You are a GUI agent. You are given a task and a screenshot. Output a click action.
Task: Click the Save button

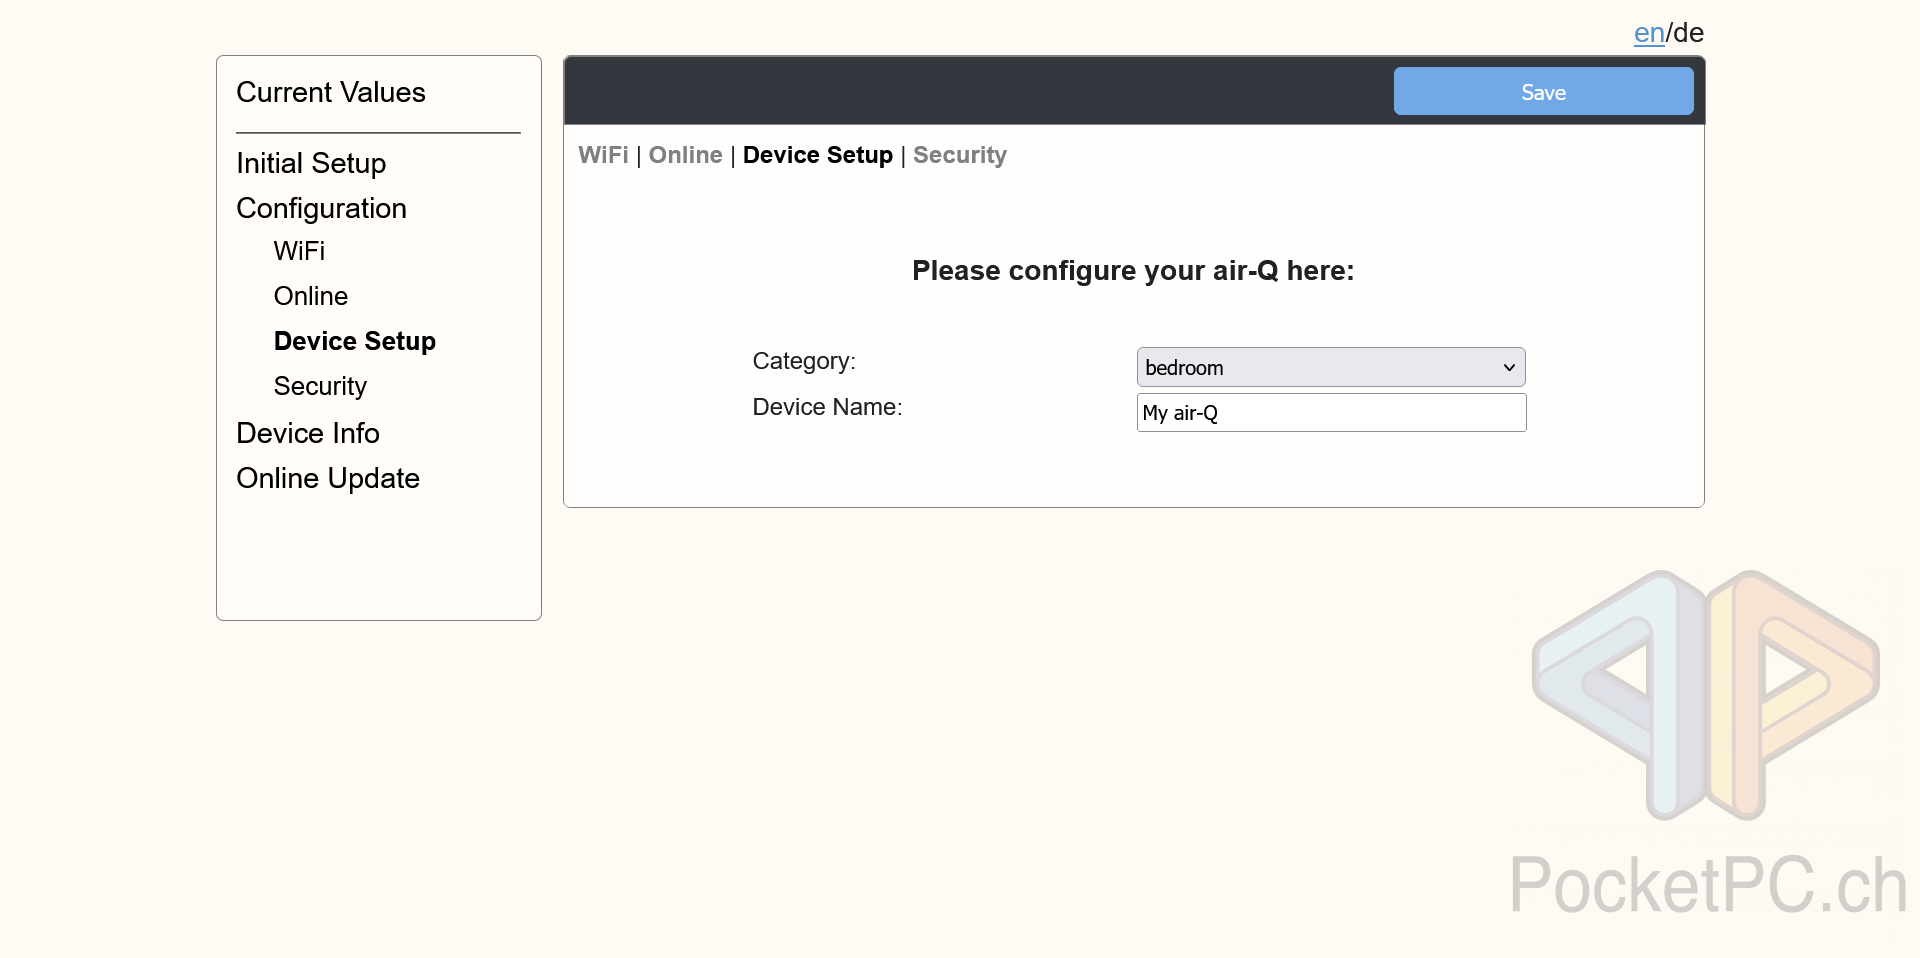pyautogui.click(x=1543, y=91)
